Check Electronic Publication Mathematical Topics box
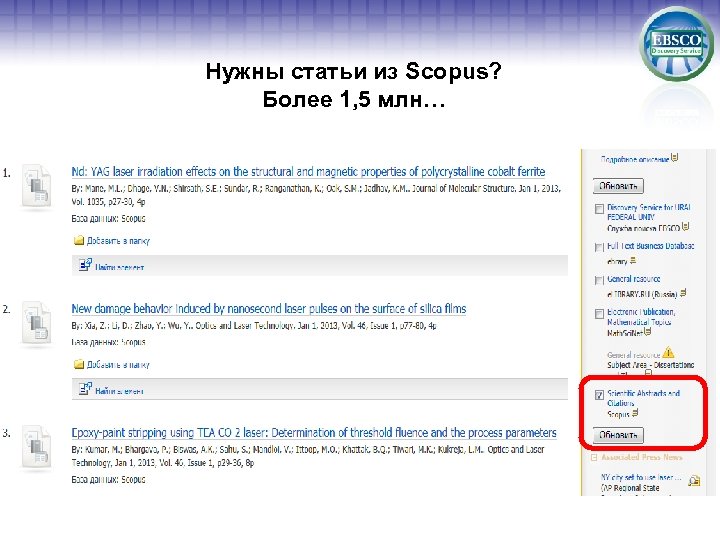Viewport: 720px width, 540px height. [x=599, y=314]
